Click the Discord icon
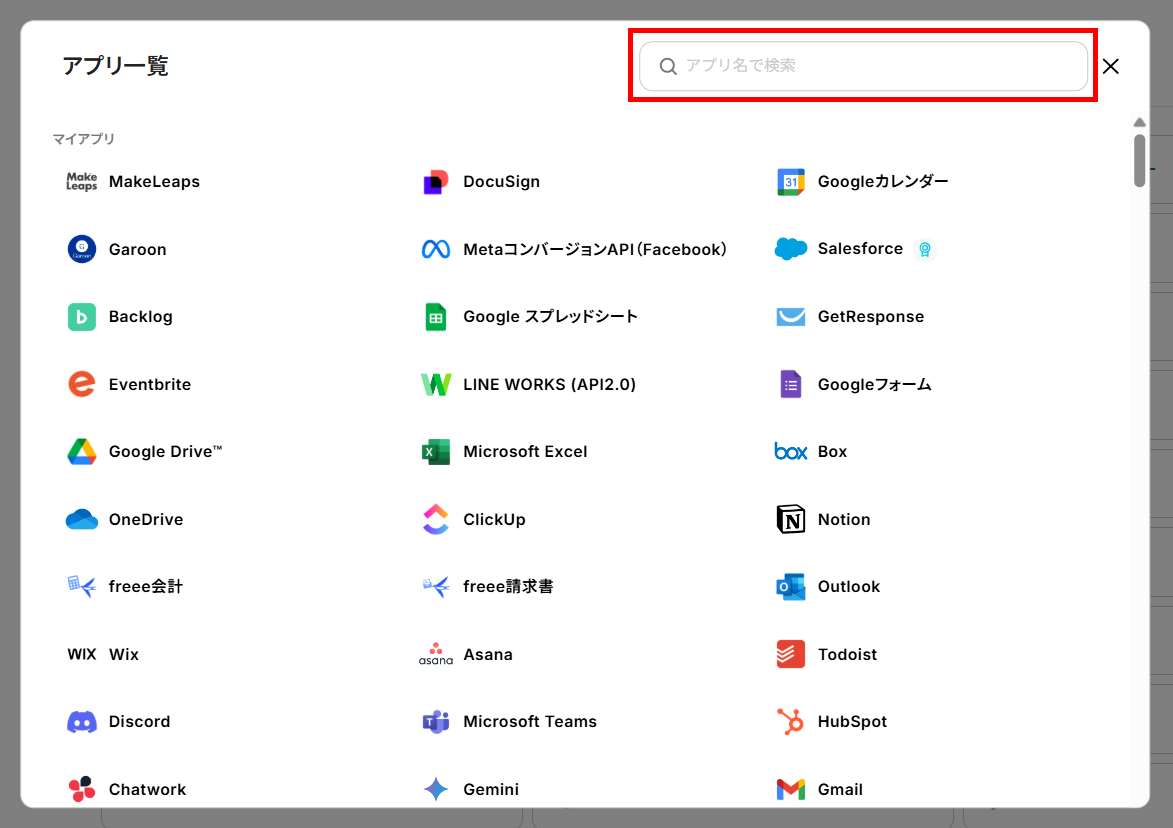Viewport: 1173px width, 828px height. click(x=82, y=722)
